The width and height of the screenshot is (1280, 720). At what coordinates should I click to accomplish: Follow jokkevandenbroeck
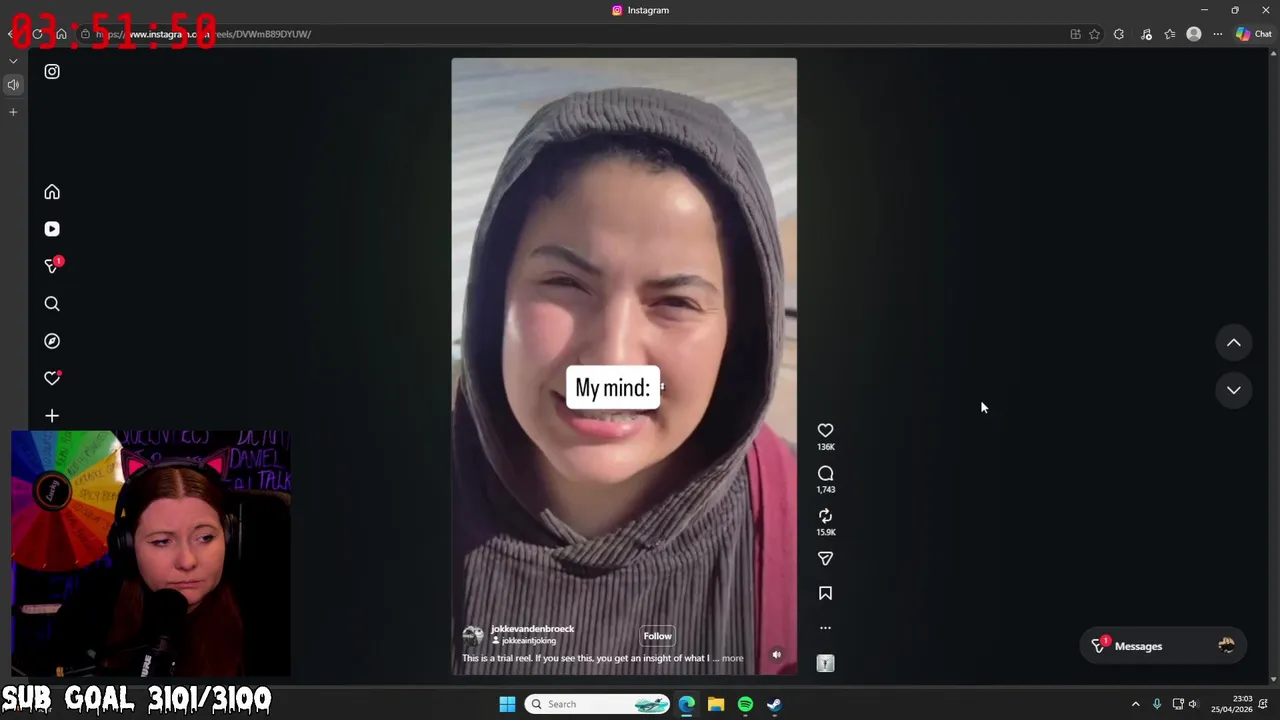[x=657, y=636]
